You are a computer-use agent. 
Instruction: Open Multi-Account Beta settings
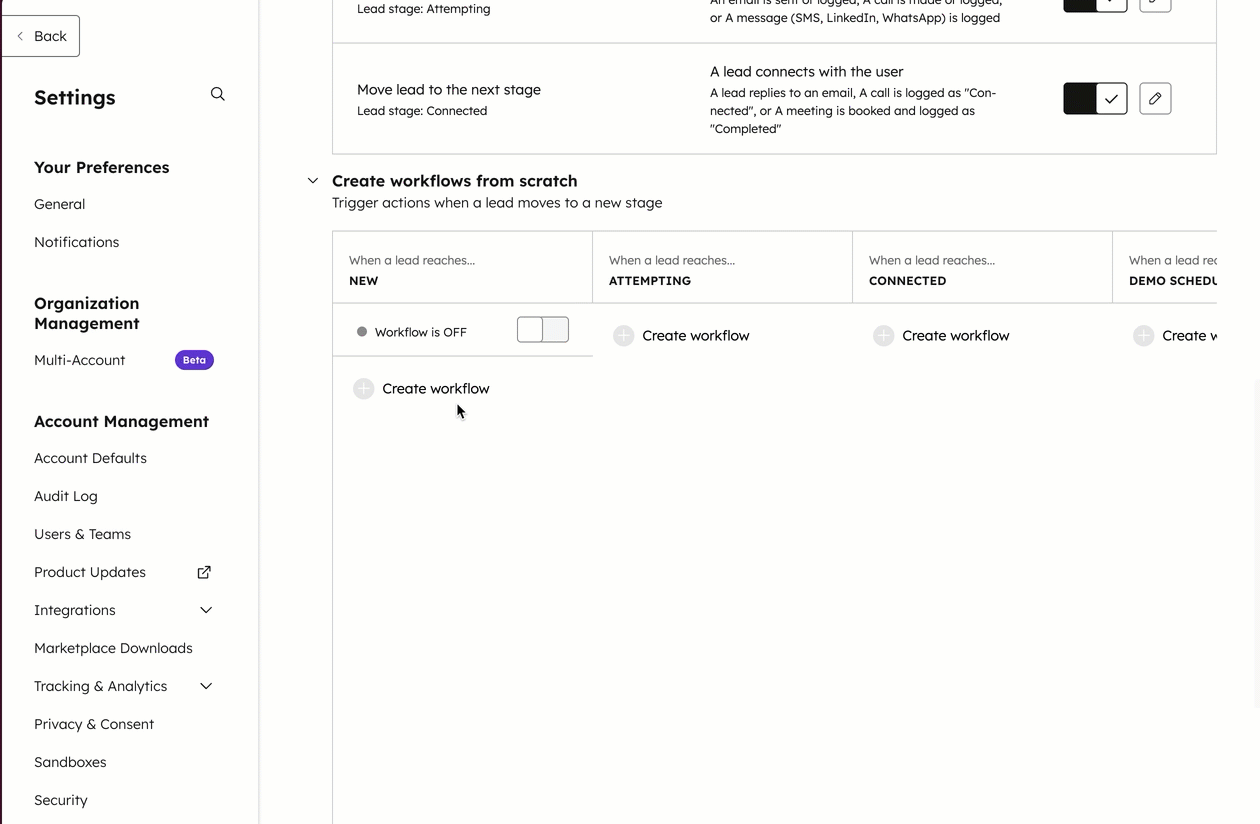pyautogui.click(x=80, y=360)
